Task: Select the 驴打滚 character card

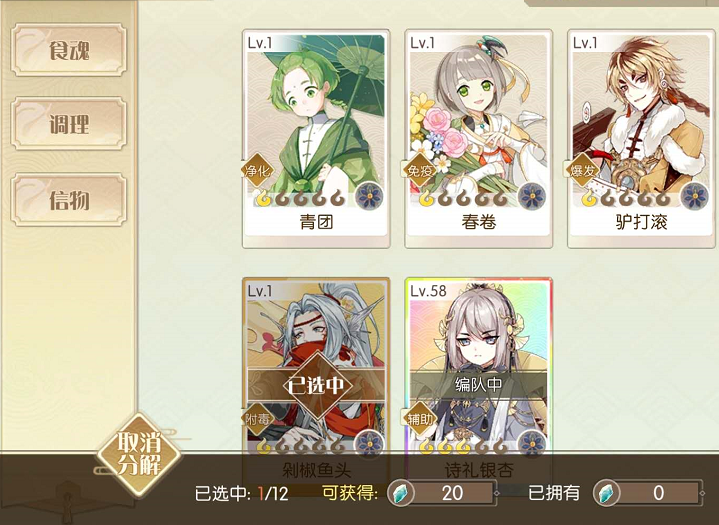Action: click(641, 139)
